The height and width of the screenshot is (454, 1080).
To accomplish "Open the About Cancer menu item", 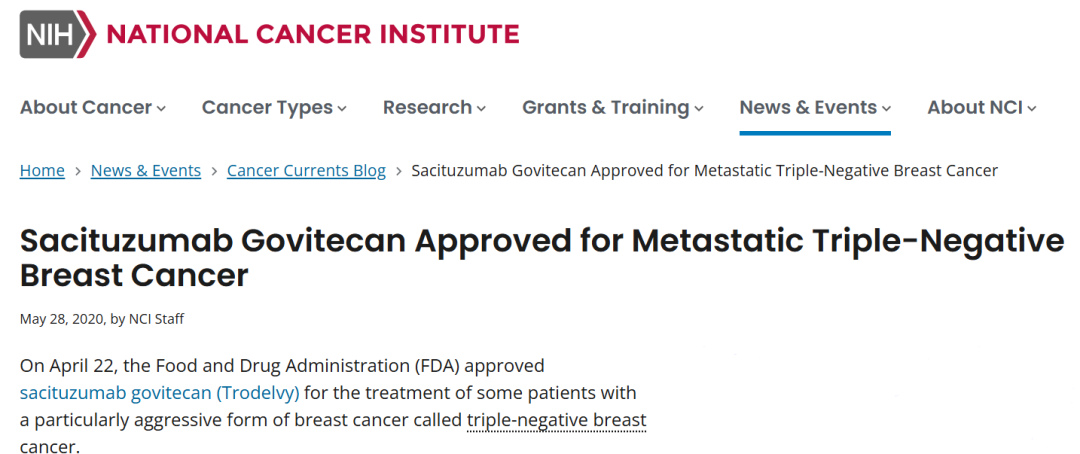I will point(86,107).
